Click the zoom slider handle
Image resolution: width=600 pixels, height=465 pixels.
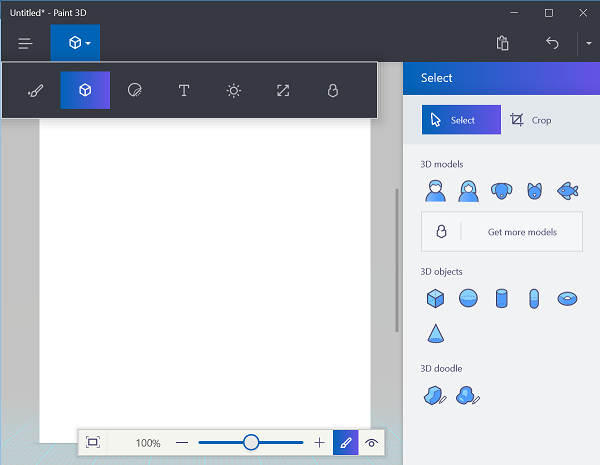pos(251,442)
